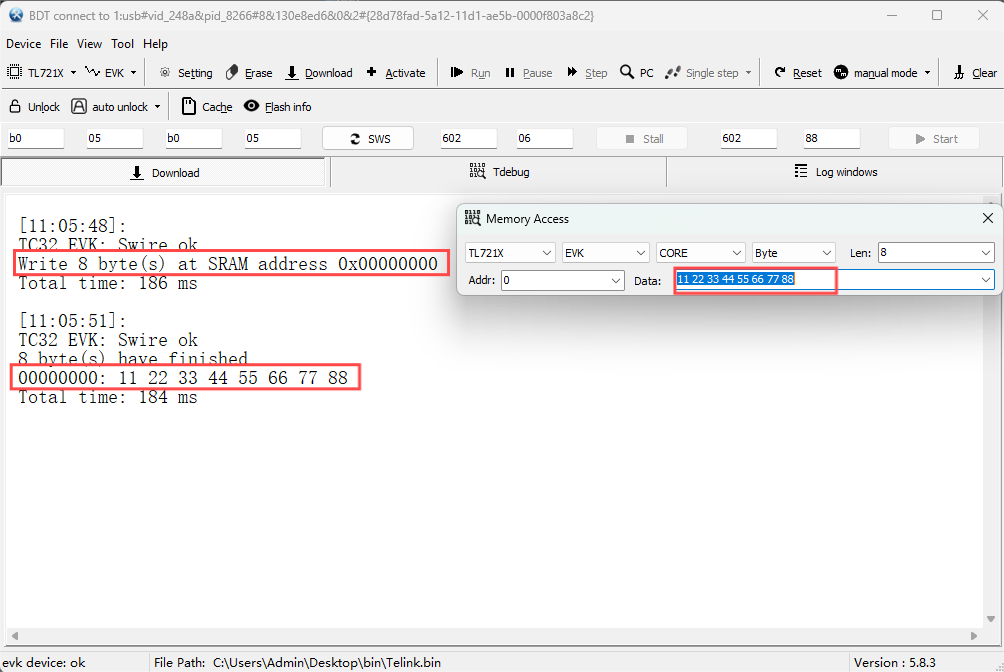Expand the auto unlock dropdown arrow
This screenshot has width=1004, height=672.
pos(158,106)
